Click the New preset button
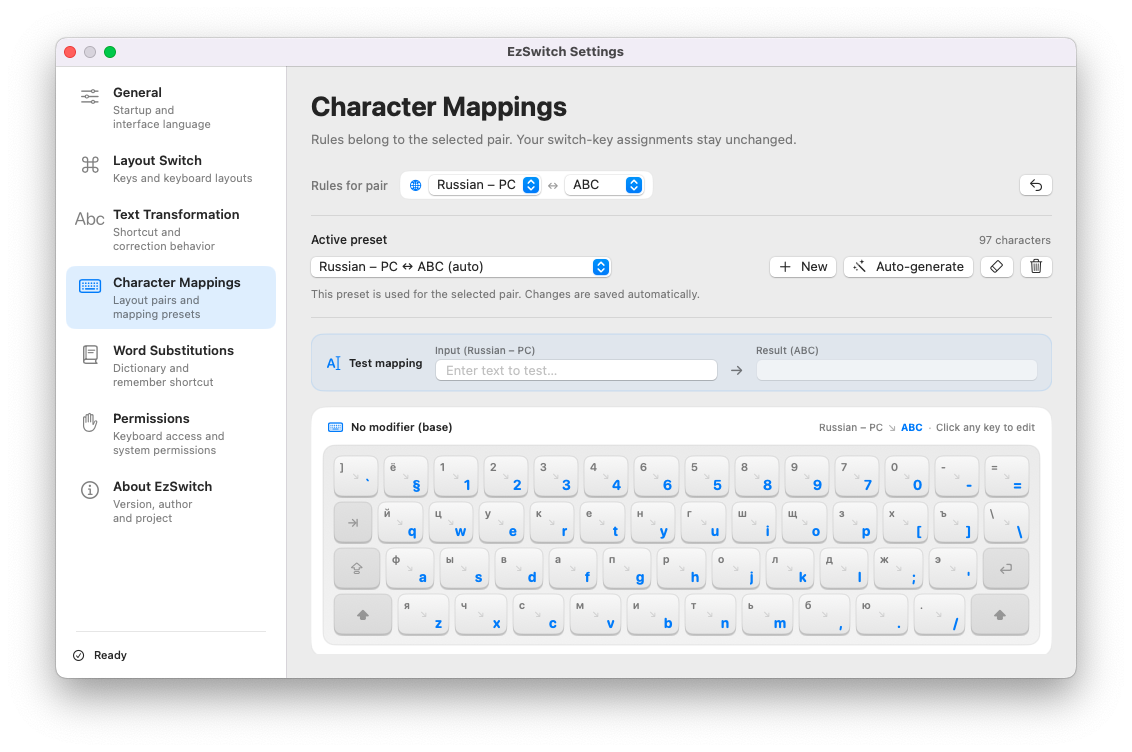The height and width of the screenshot is (752, 1132). coord(803,266)
